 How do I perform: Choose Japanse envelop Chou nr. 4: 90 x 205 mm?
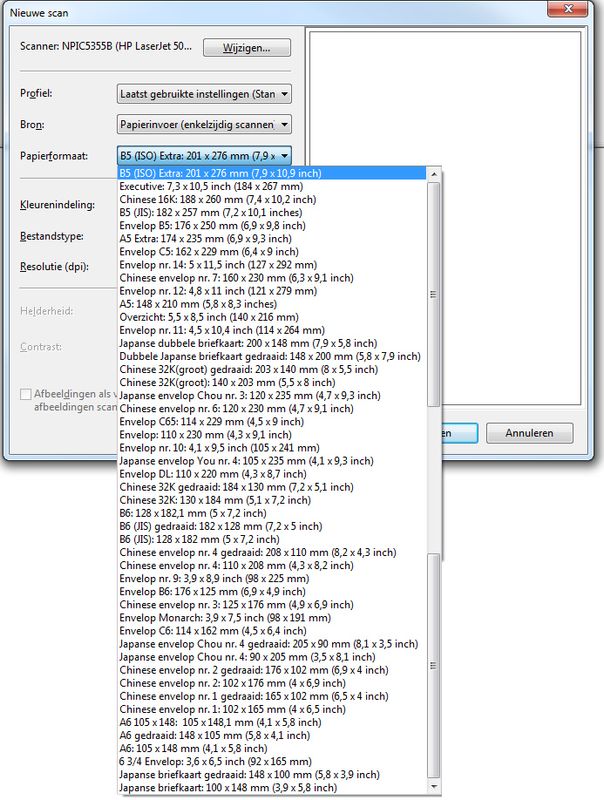(x=272, y=657)
